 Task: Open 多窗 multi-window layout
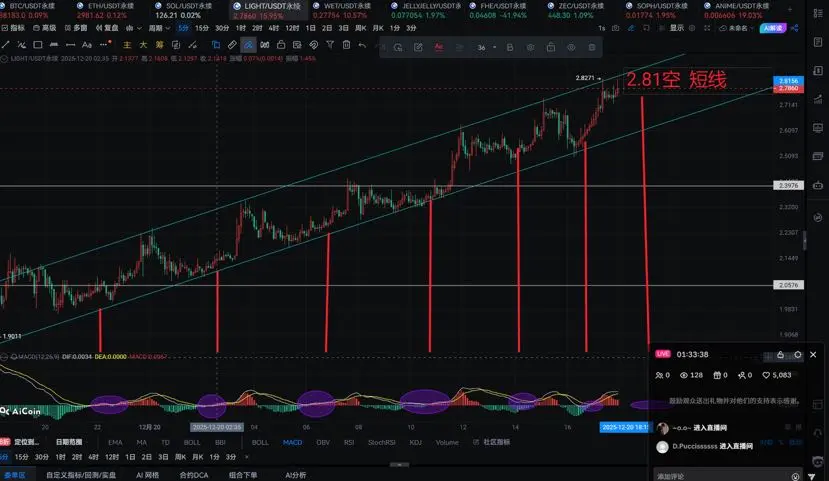click(76, 28)
